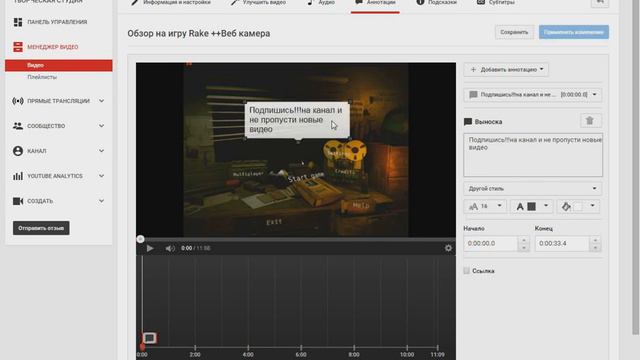Image resolution: width=640 pixels, height=360 pixels.
Task: Click the Создать camera icon
Action: coord(18,201)
